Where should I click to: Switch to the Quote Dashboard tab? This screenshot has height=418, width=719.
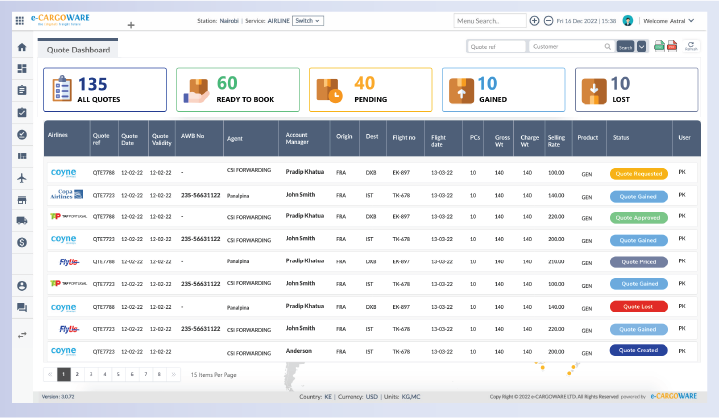click(x=78, y=50)
